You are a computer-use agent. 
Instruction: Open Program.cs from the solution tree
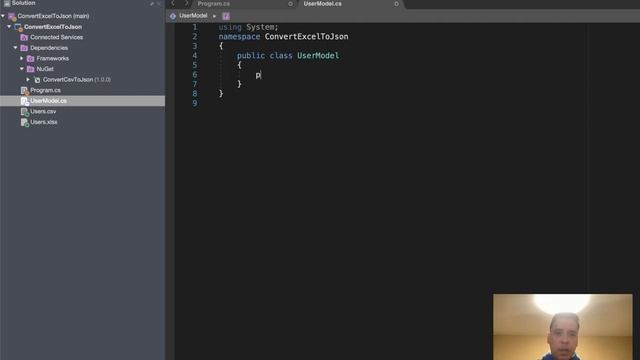tap(45, 91)
